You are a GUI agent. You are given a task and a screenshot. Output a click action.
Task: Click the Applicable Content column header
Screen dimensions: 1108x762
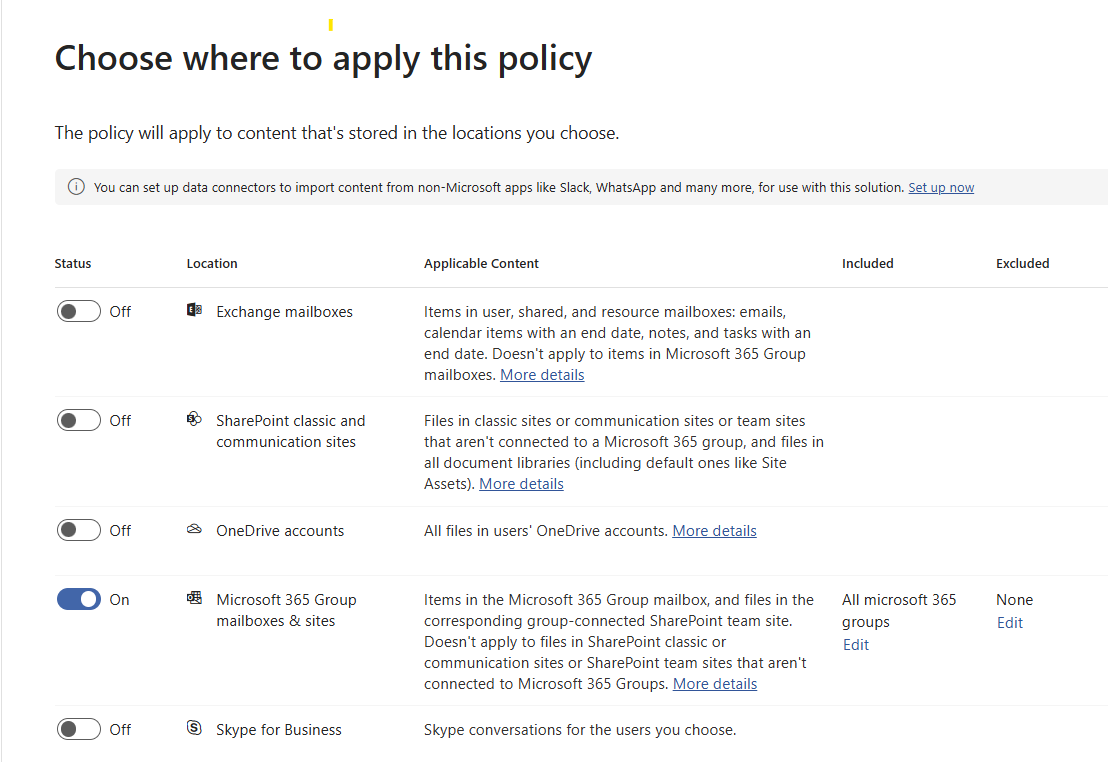pyautogui.click(x=481, y=264)
